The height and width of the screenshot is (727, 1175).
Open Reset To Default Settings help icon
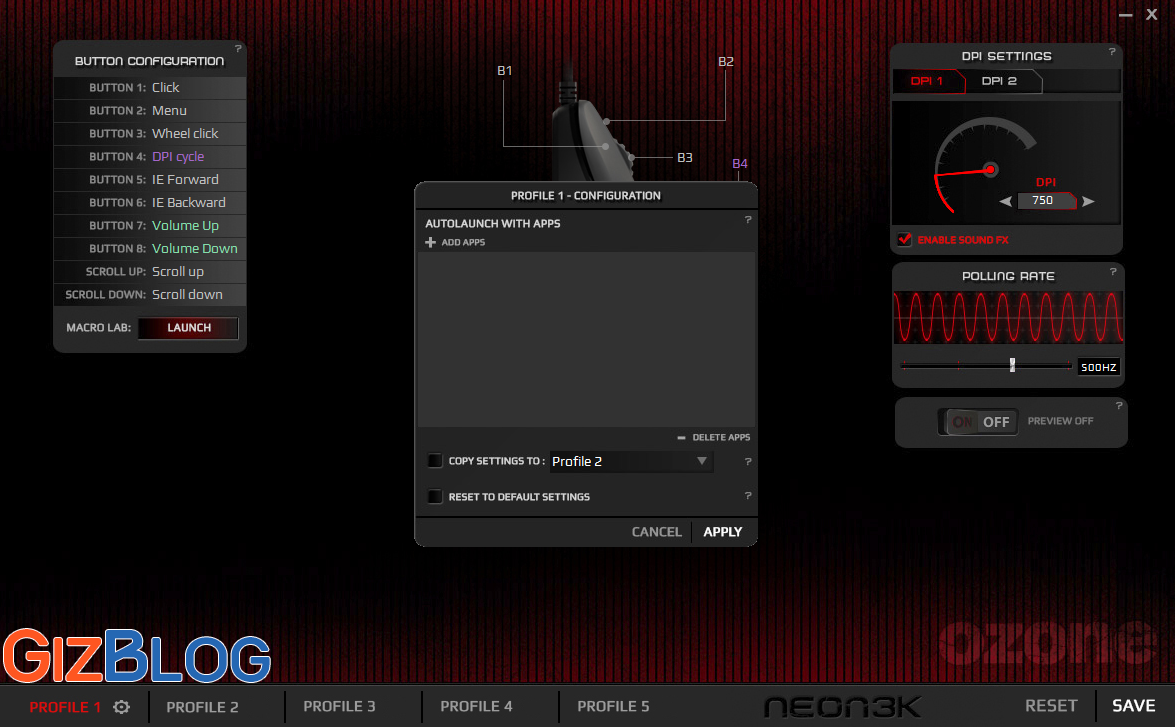pyautogui.click(x=748, y=495)
